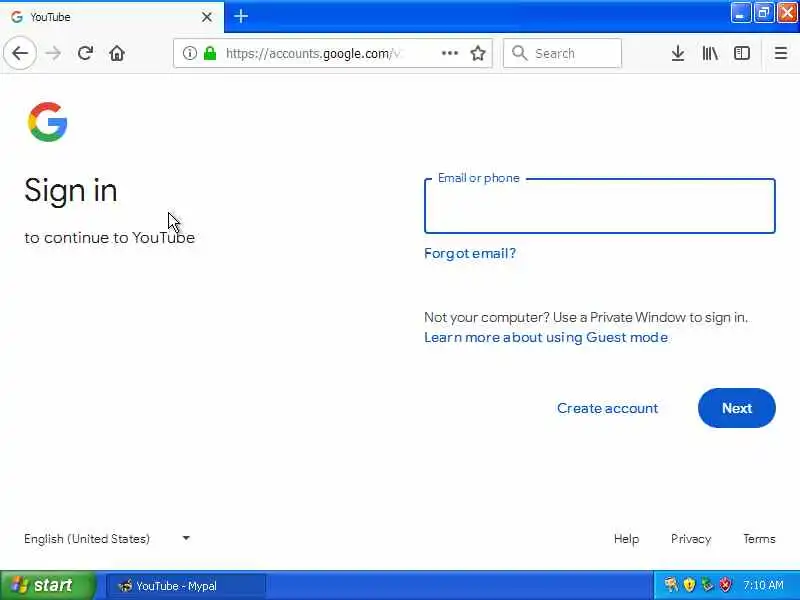Follow the Forgot email? link
The height and width of the screenshot is (600, 800).
(470, 253)
